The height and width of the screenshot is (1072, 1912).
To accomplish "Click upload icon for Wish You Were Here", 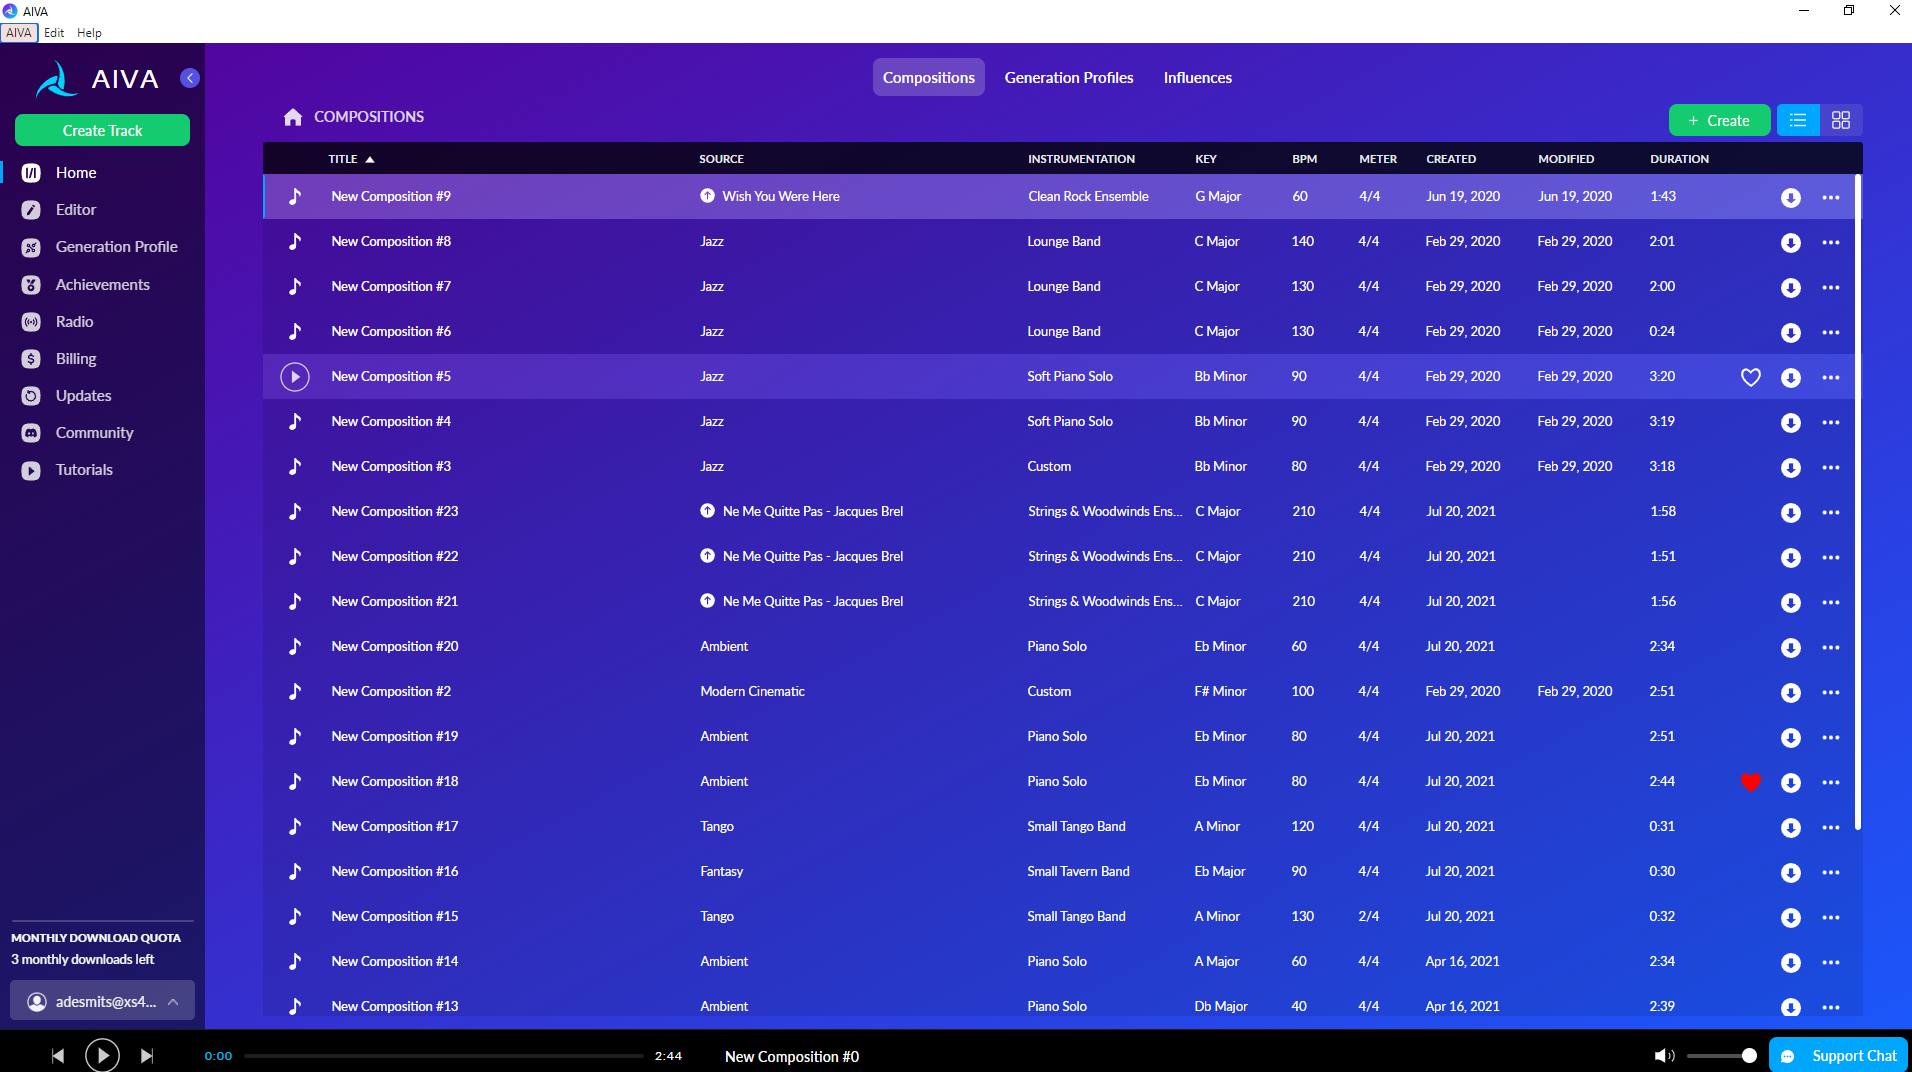I will (x=707, y=197).
